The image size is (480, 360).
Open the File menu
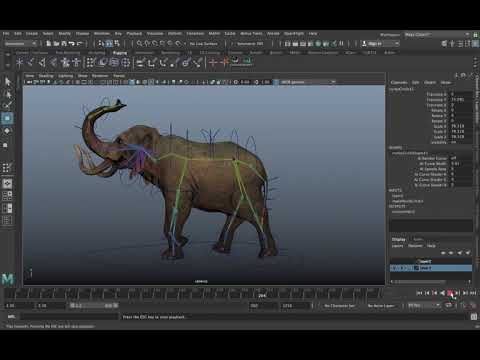[x=6, y=34]
